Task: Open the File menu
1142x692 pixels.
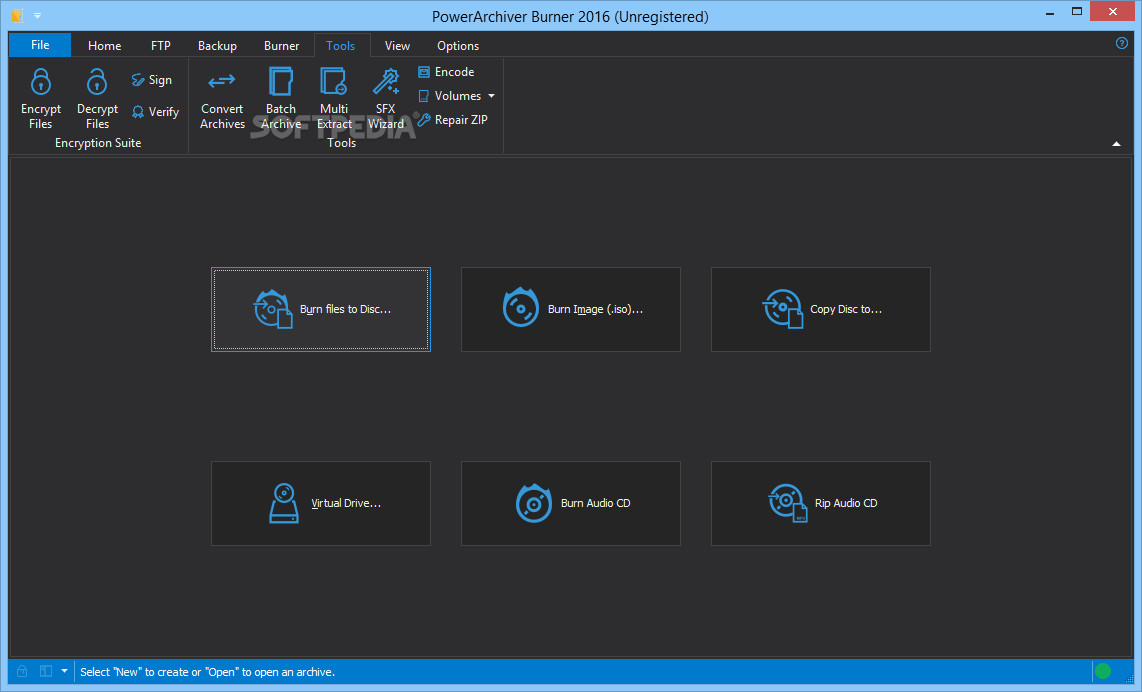Action: (40, 45)
